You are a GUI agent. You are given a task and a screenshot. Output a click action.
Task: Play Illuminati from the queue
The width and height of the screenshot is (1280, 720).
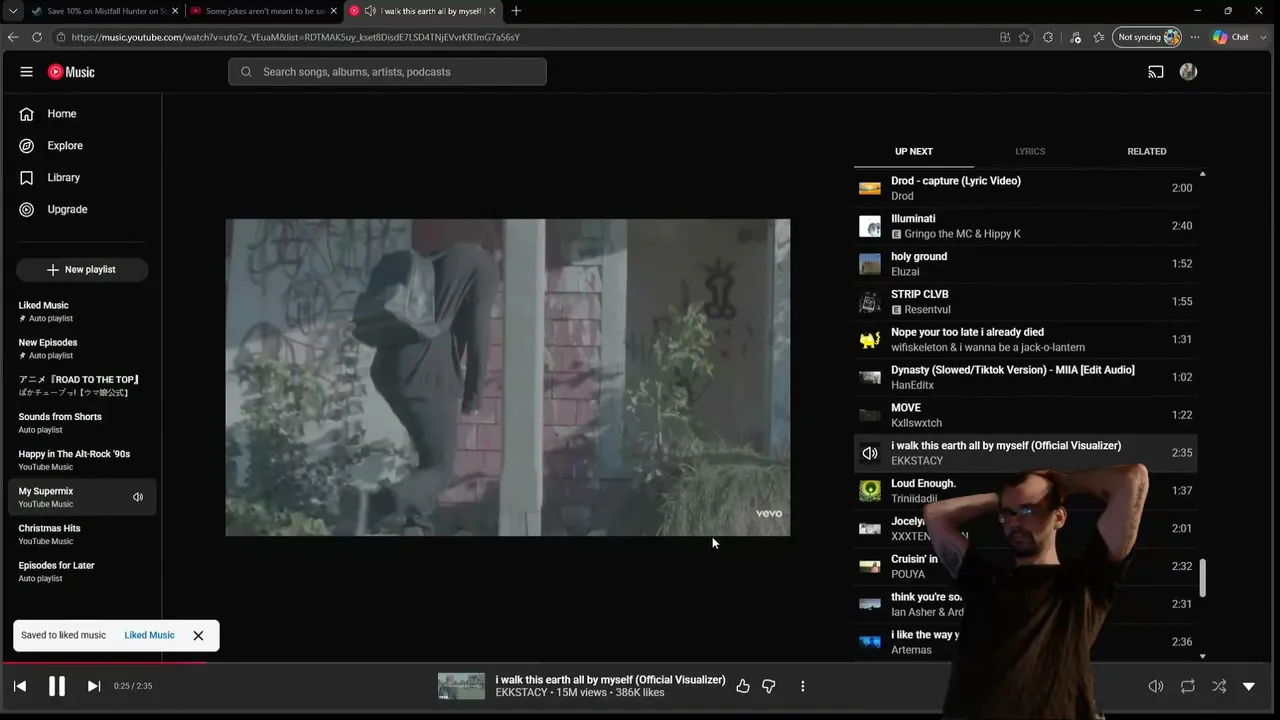(x=1026, y=226)
